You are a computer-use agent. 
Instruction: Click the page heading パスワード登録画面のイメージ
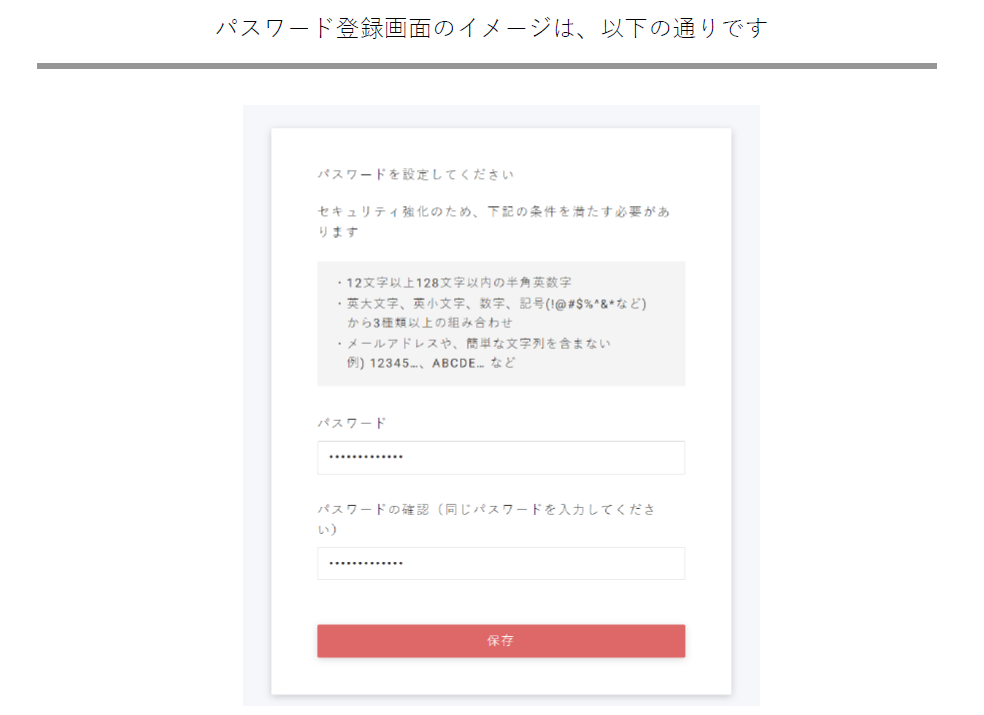pyautogui.click(x=491, y=28)
